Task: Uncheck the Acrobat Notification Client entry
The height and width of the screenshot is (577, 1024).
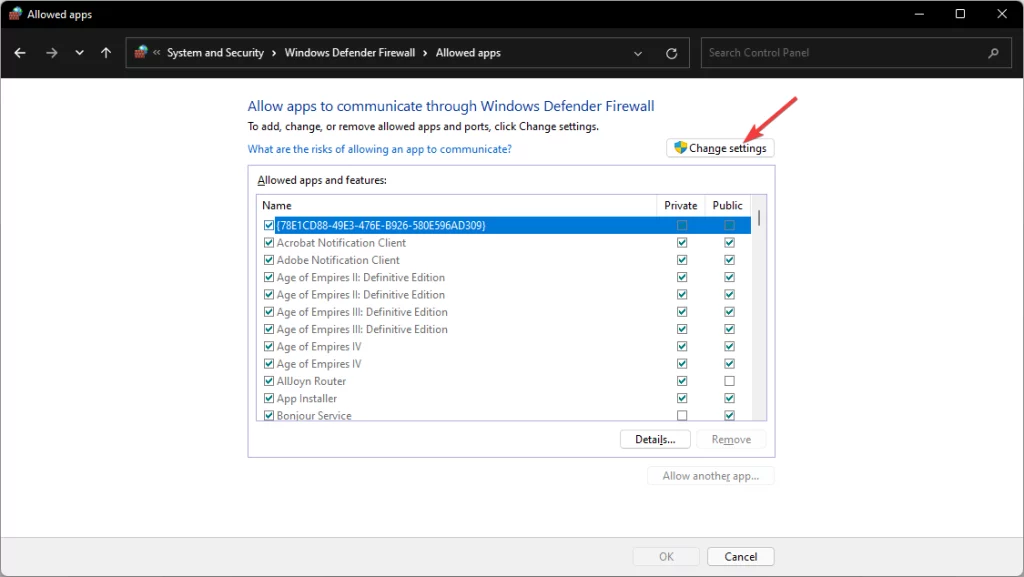Action: [x=268, y=242]
